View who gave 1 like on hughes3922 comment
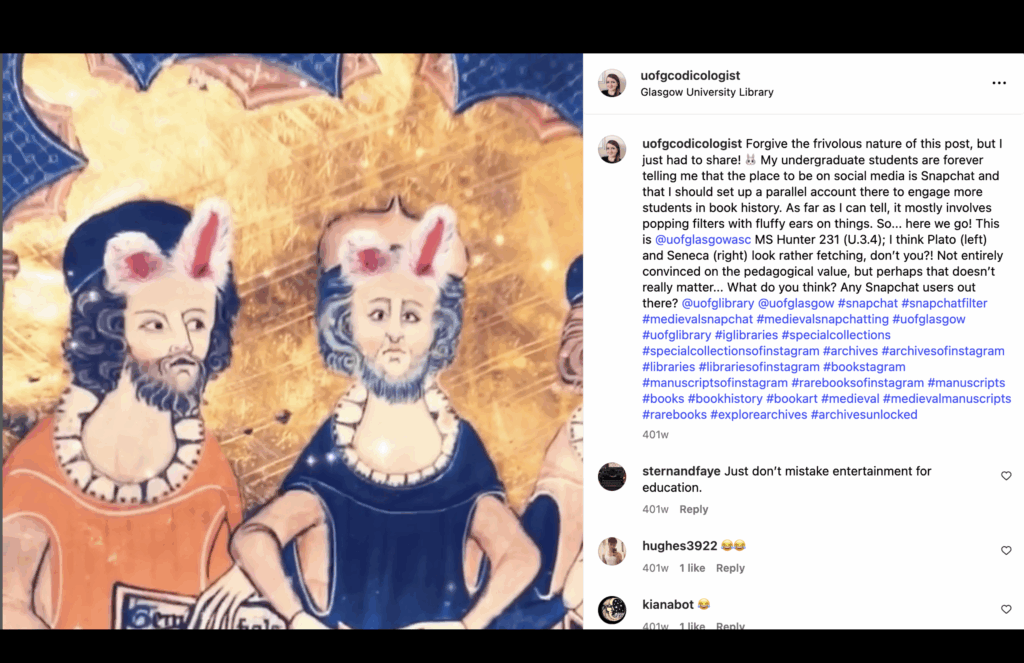This screenshot has height=663, width=1024. [x=692, y=568]
